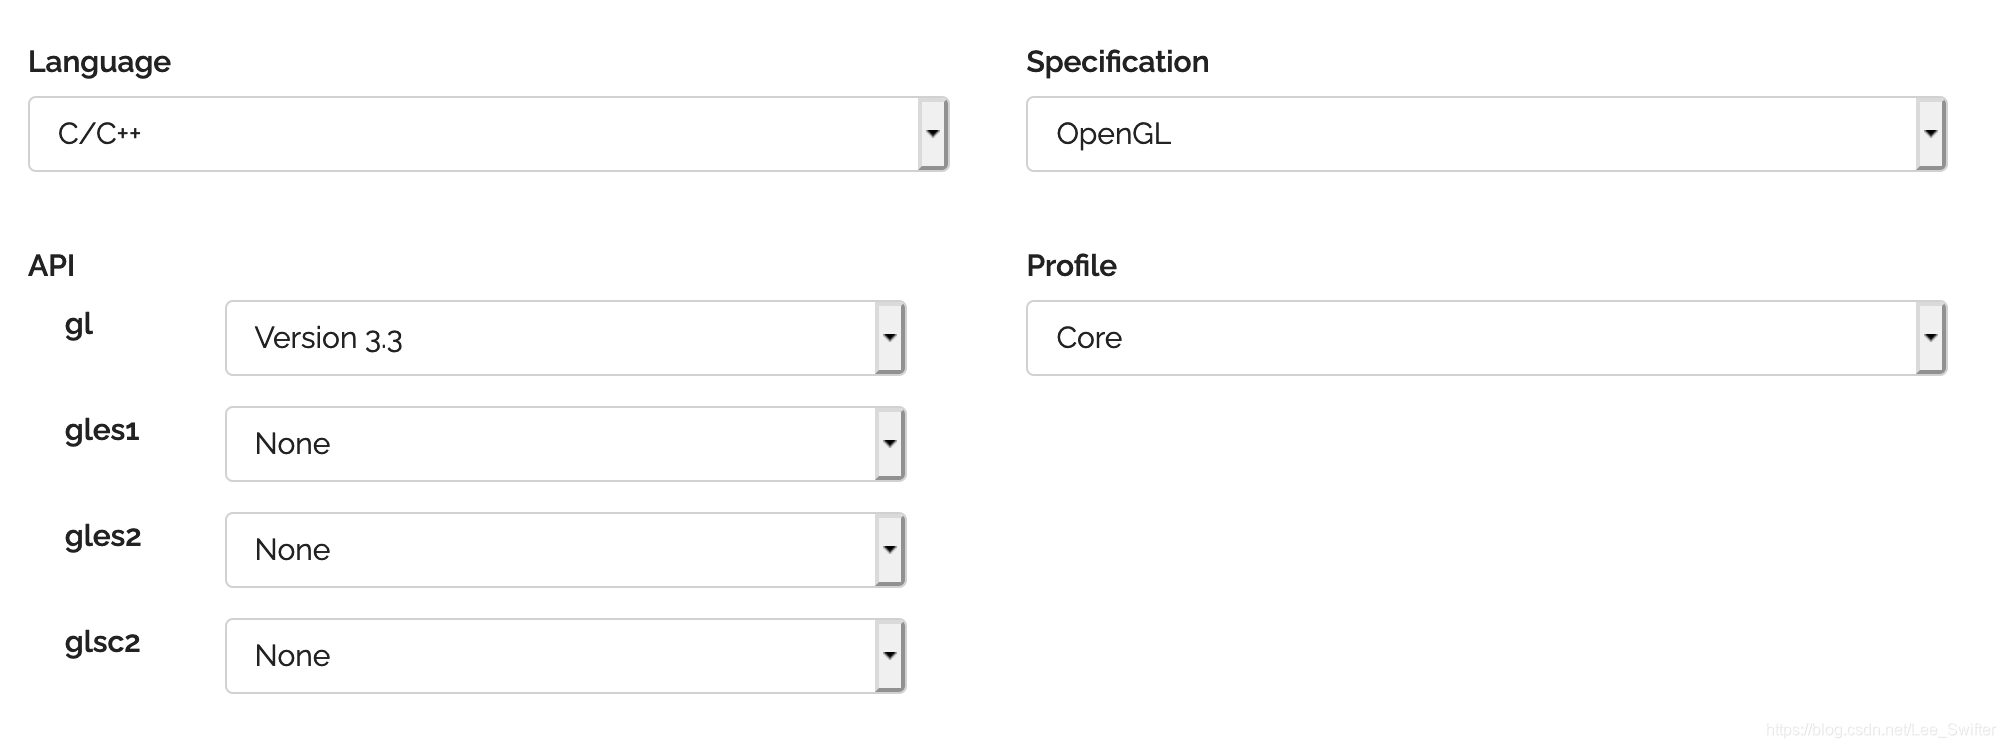Open the select box showing OpenGL
2006x748 pixels.
[x=1471, y=134]
